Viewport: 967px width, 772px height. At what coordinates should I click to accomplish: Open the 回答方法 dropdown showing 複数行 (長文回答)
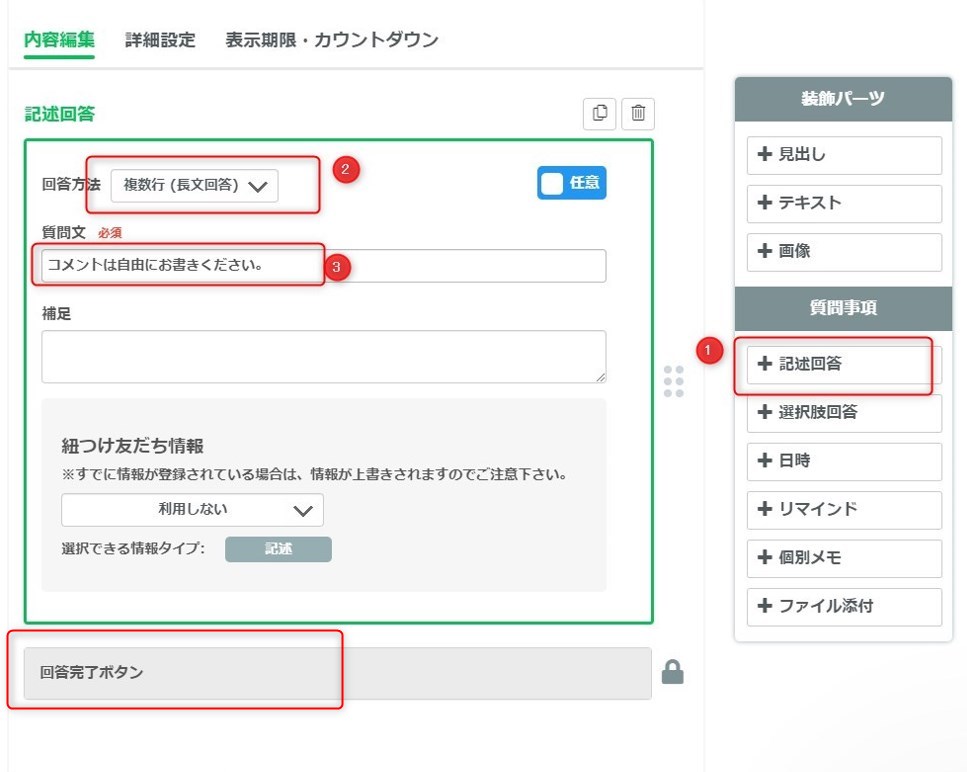coord(194,185)
